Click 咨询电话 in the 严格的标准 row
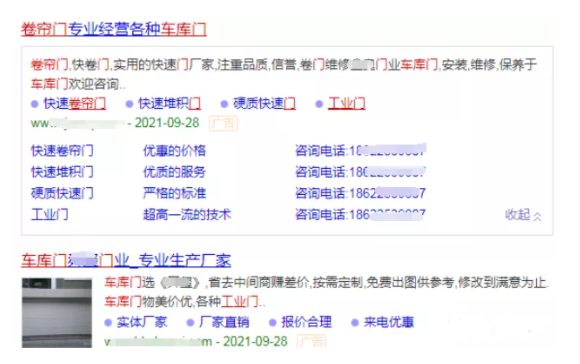 [x=360, y=193]
